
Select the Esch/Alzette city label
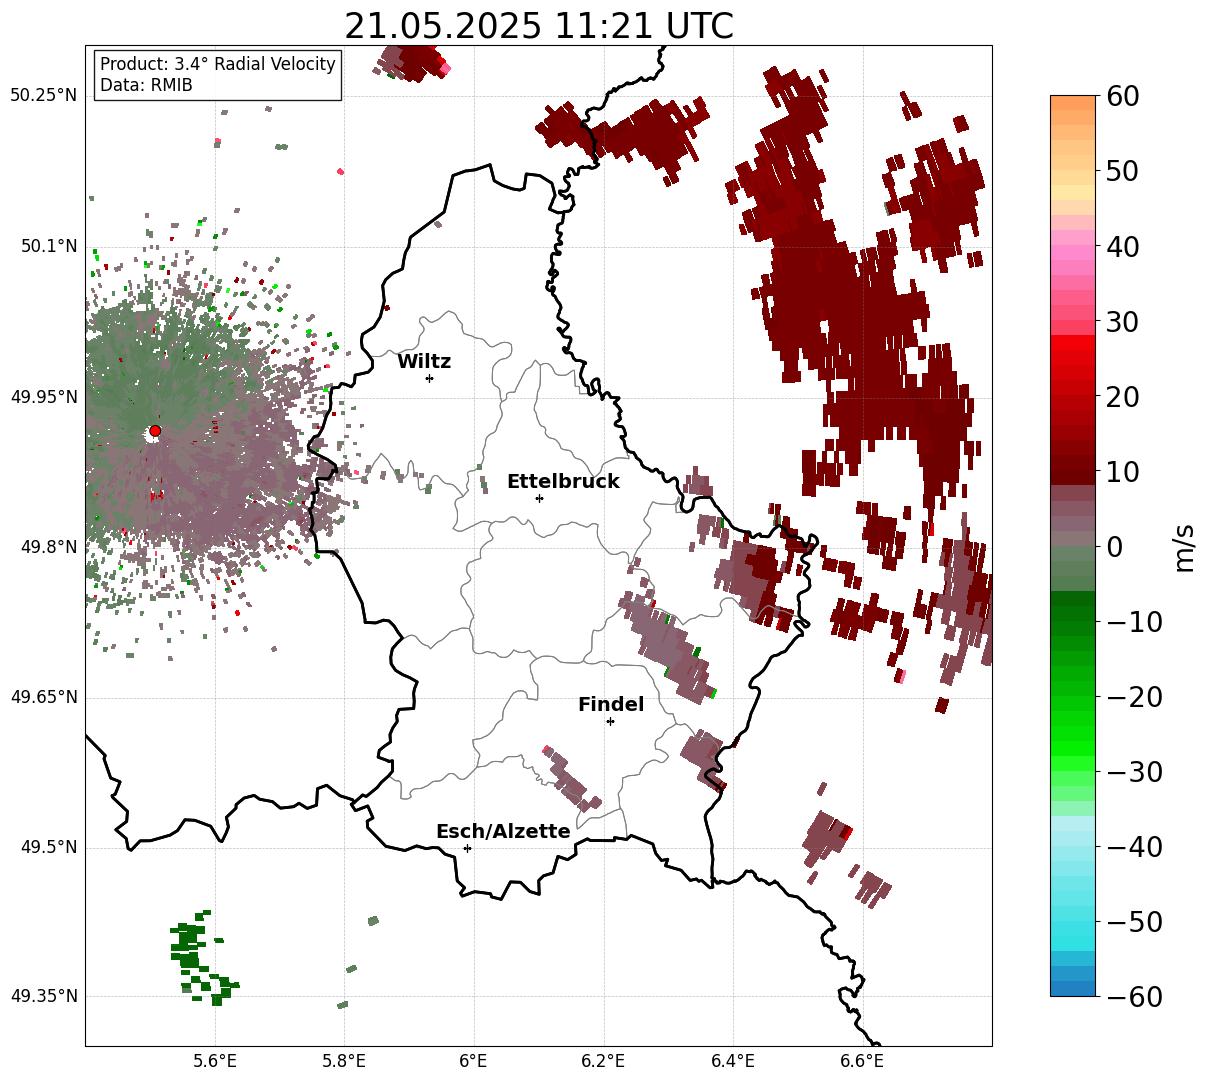click(x=503, y=832)
